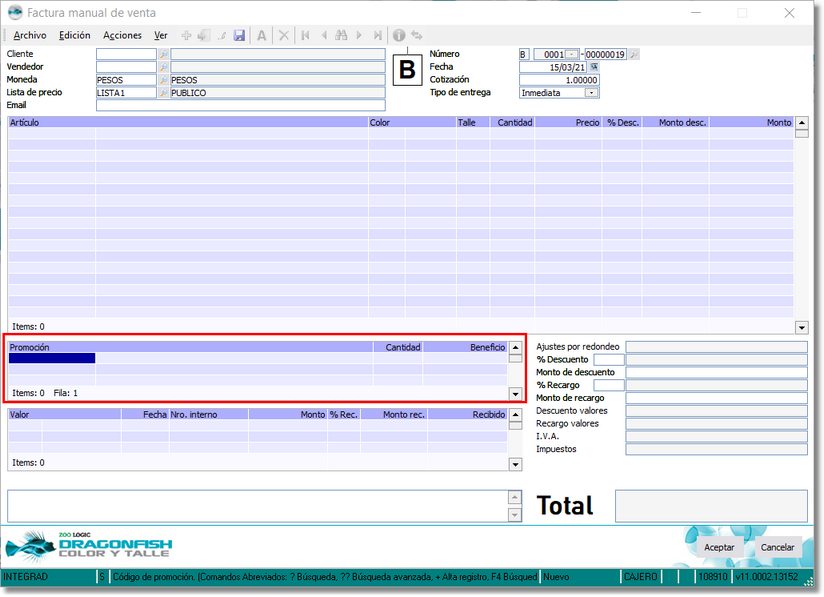Click the Email input field

240,105
